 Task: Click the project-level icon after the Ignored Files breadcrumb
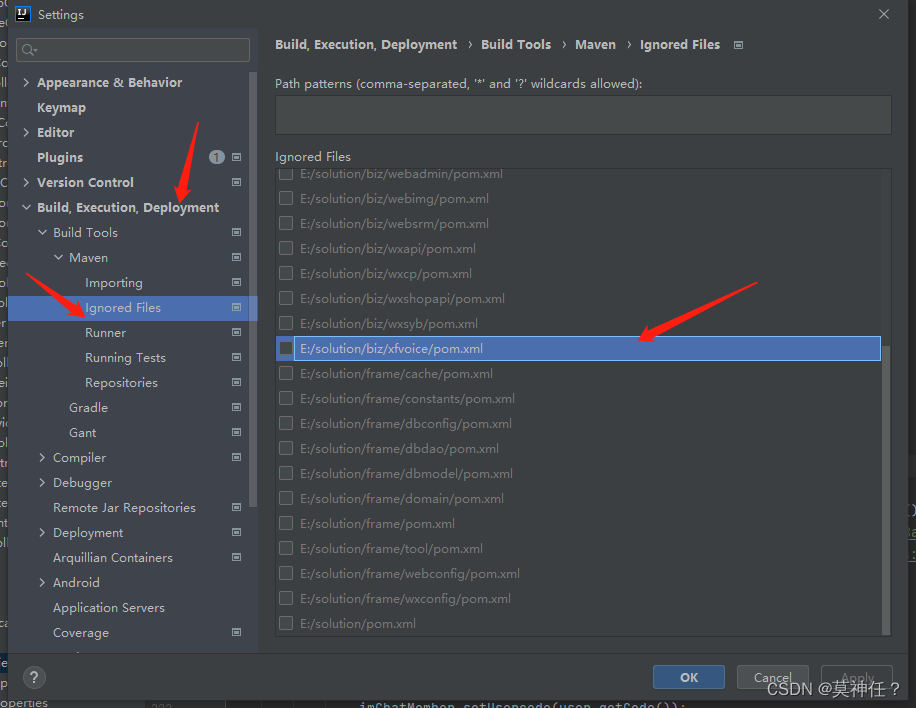coord(738,45)
